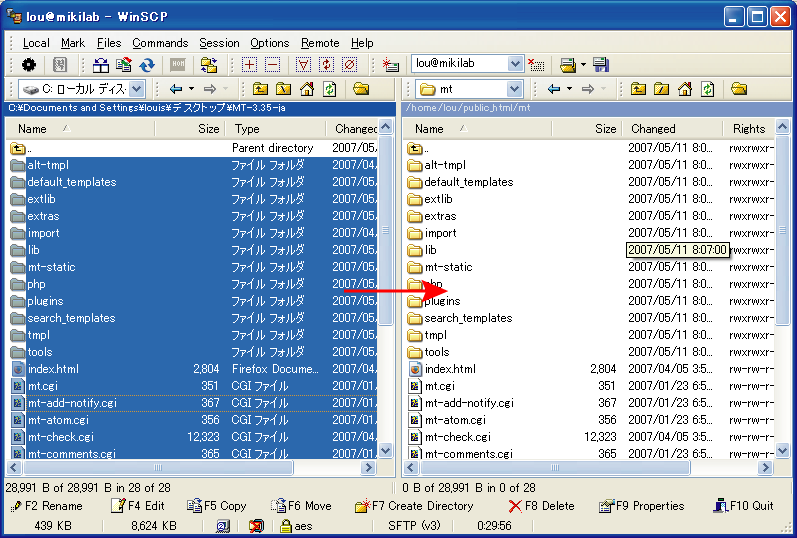Click the local panel vertical scroll down arrow
Screen dimensions: 797x538
tap(386, 451)
